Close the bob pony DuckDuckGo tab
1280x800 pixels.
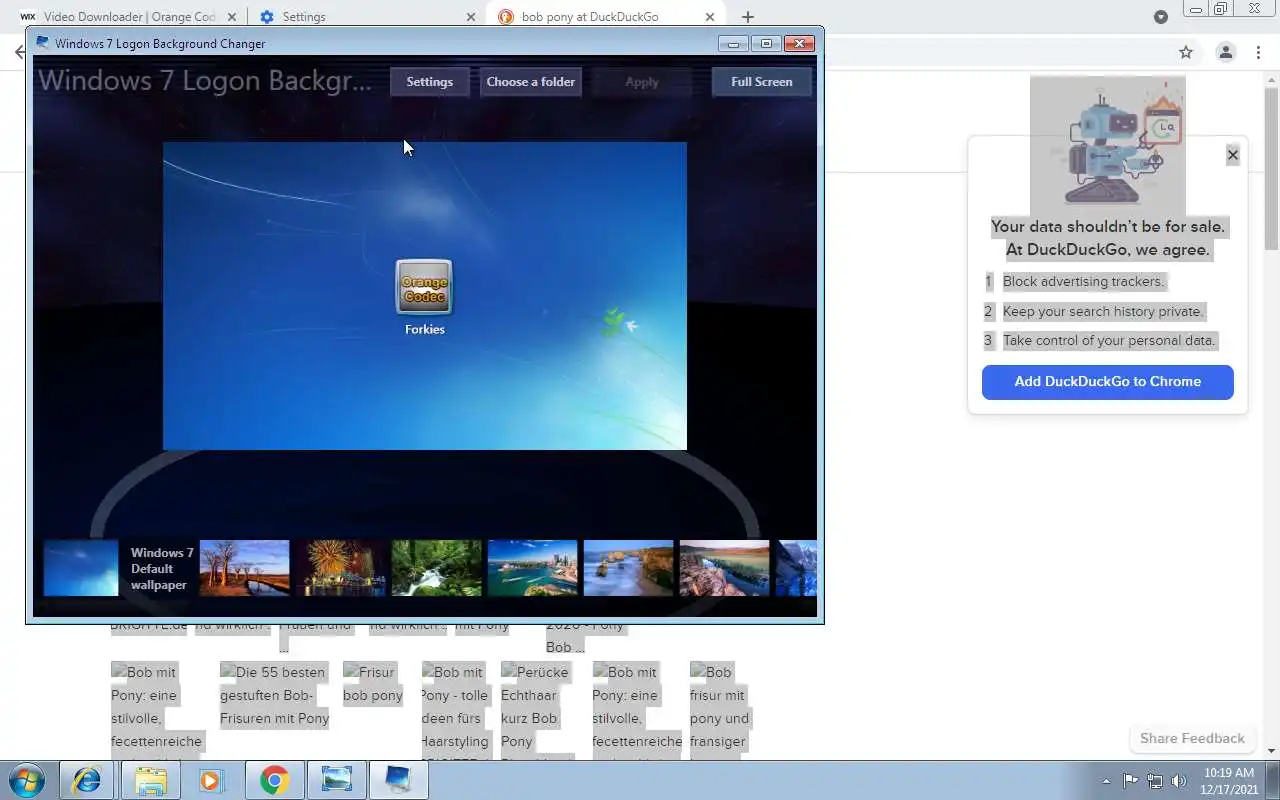pos(710,17)
